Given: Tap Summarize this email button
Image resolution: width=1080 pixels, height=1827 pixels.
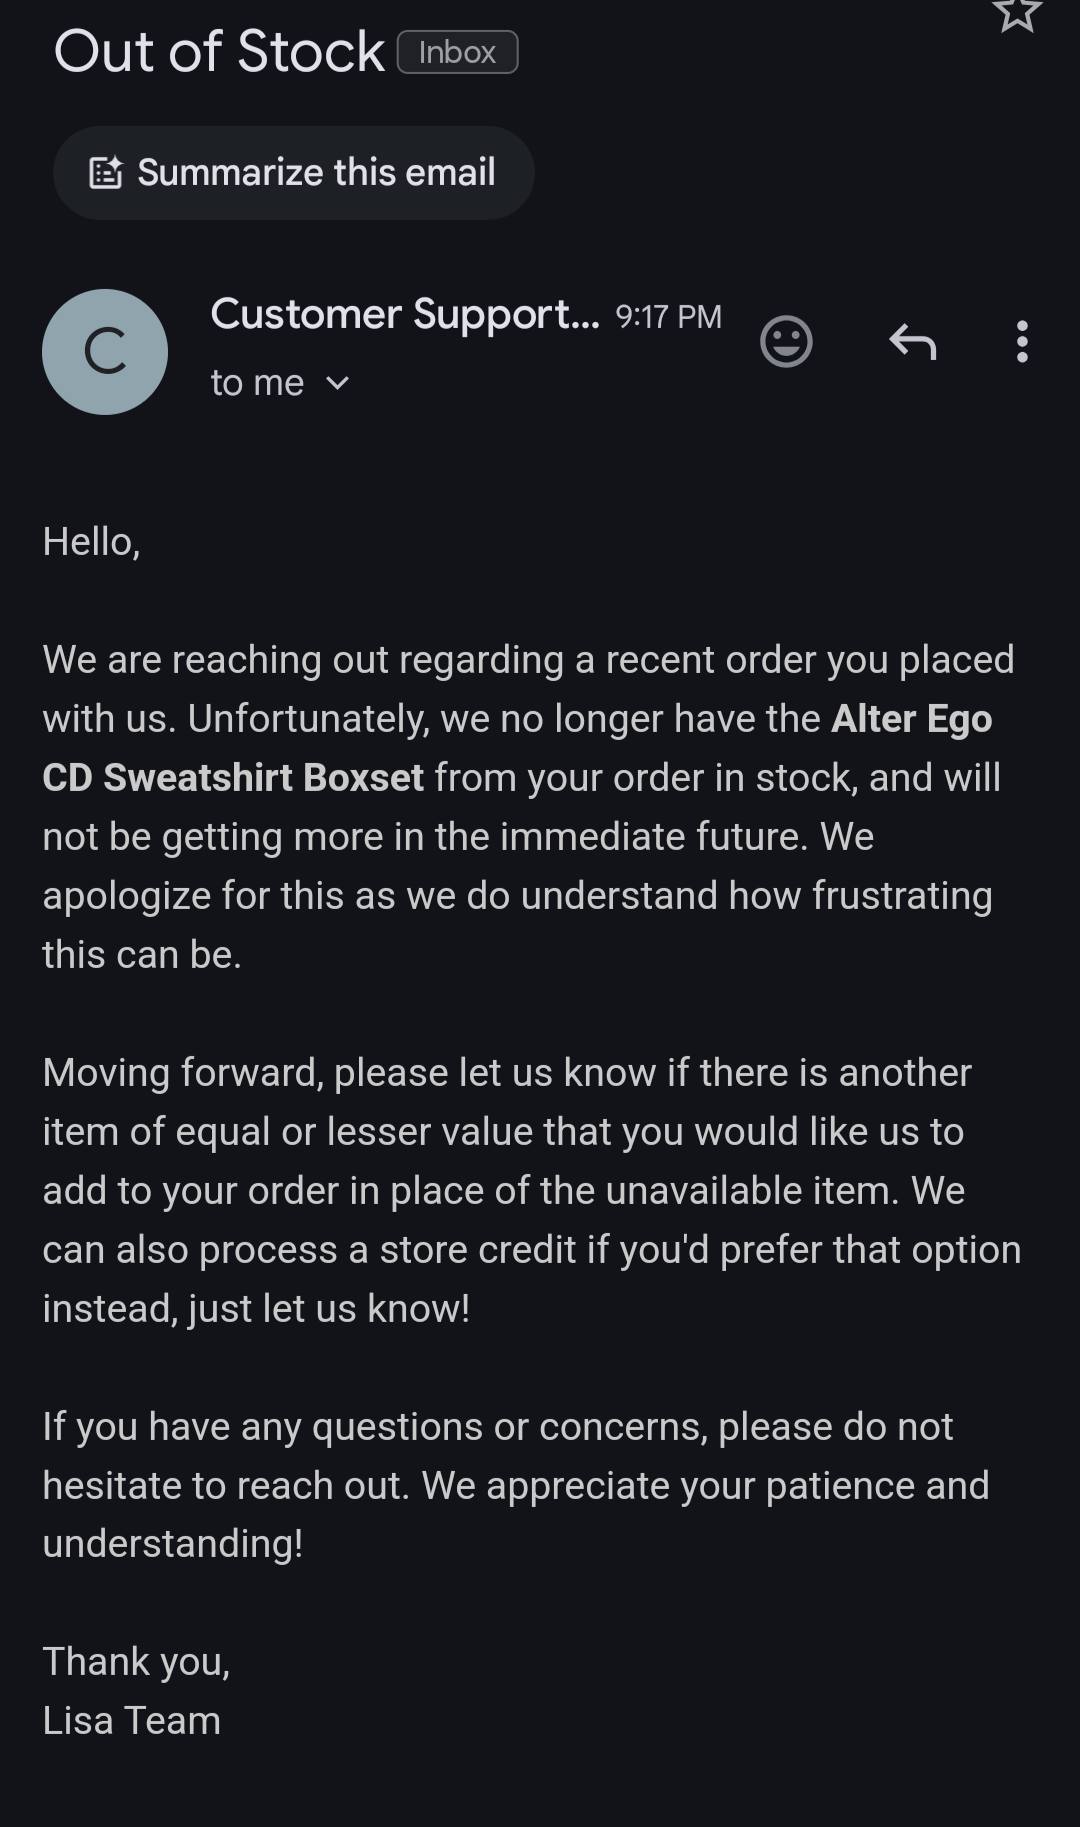Looking at the screenshot, I should [x=293, y=173].
